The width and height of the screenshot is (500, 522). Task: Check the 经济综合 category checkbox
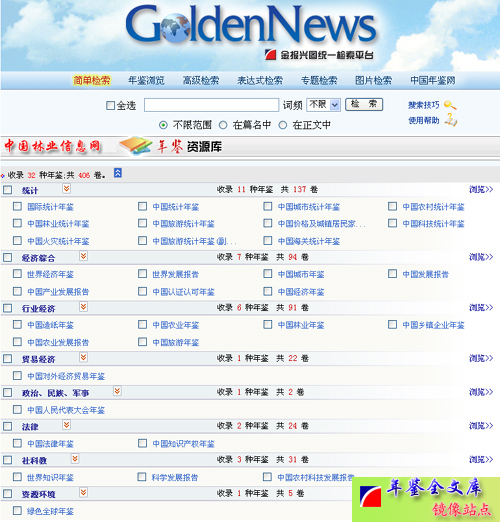tap(7, 257)
